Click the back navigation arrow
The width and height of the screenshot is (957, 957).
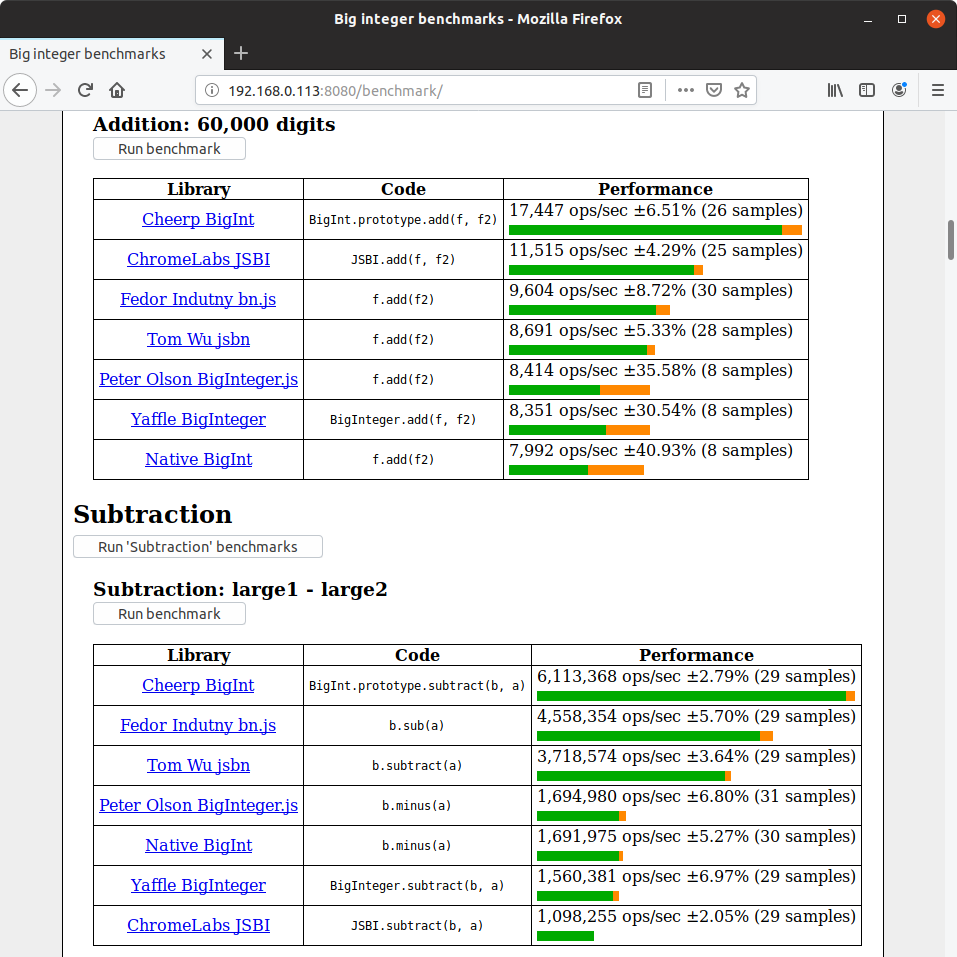(20, 90)
